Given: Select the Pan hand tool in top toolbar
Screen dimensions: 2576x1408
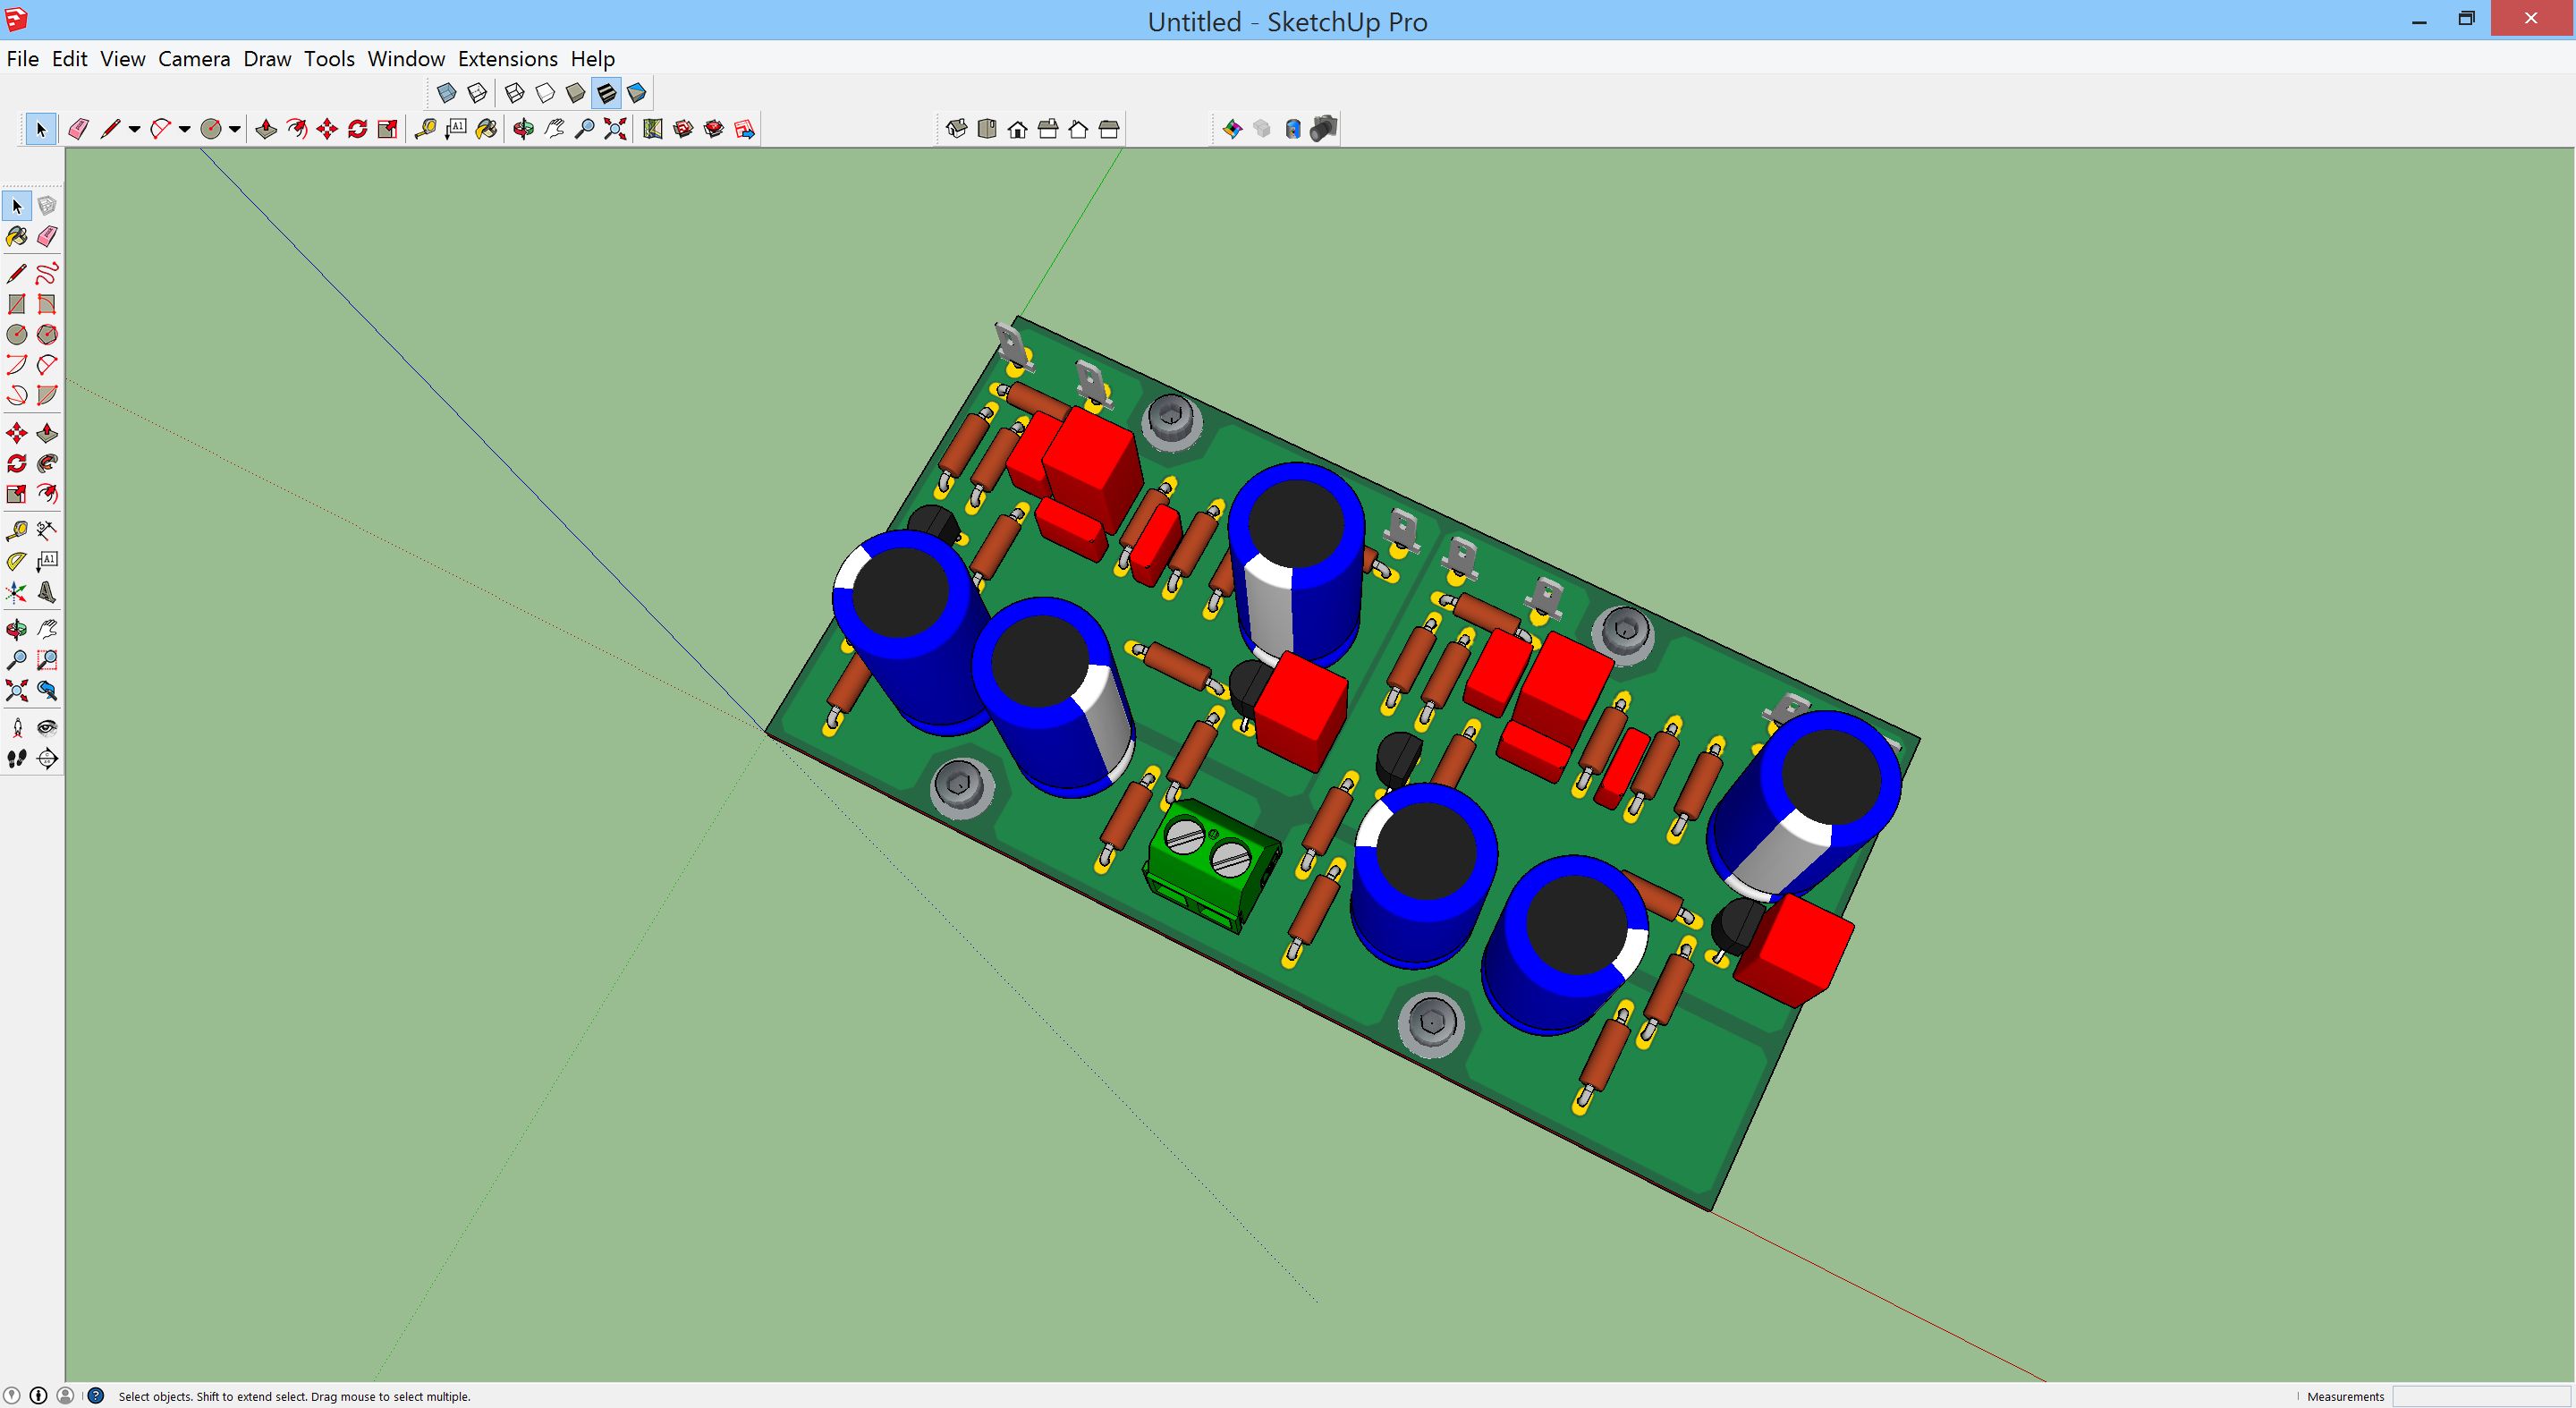Looking at the screenshot, I should pyautogui.click(x=554, y=129).
